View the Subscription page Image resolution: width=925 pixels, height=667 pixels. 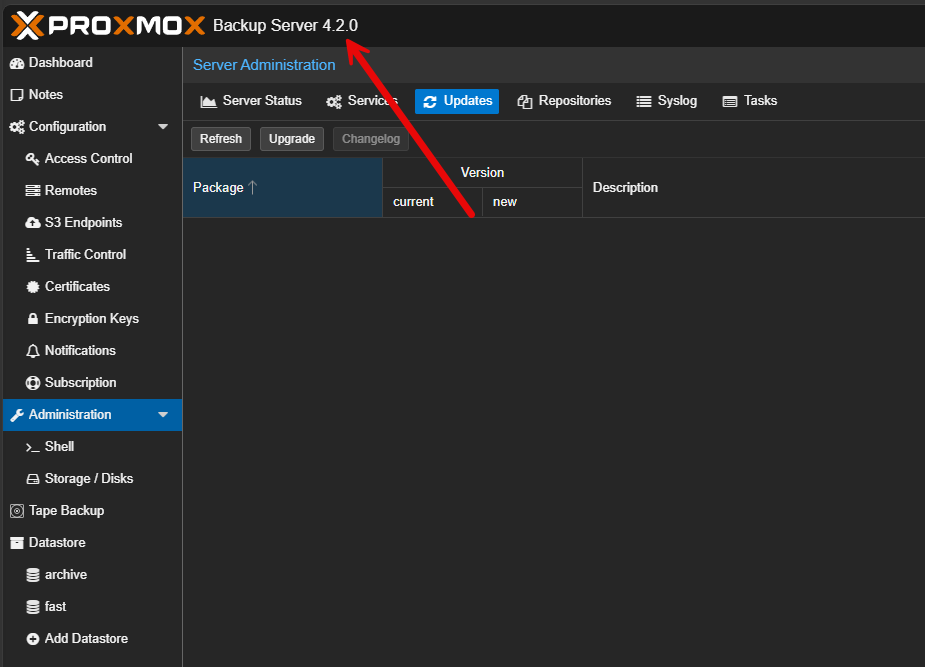point(93,382)
